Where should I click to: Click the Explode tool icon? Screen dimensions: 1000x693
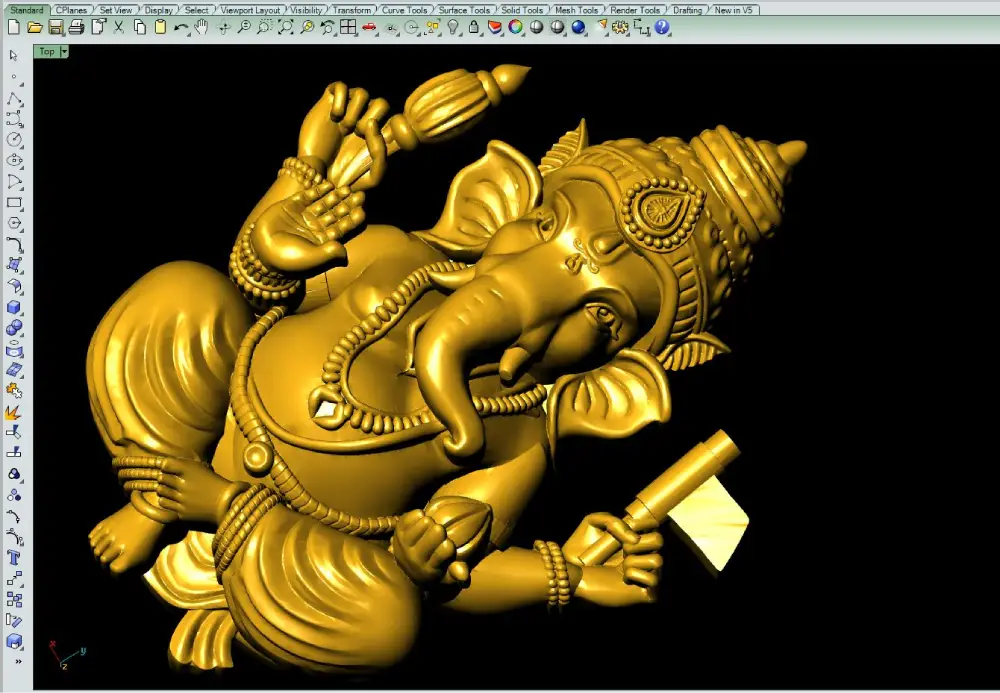pyautogui.click(x=14, y=412)
